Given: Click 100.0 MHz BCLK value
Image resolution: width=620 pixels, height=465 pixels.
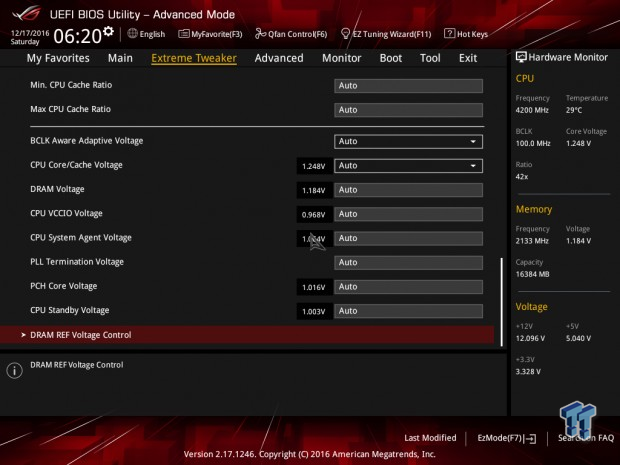Looking at the screenshot, I should click(533, 144).
